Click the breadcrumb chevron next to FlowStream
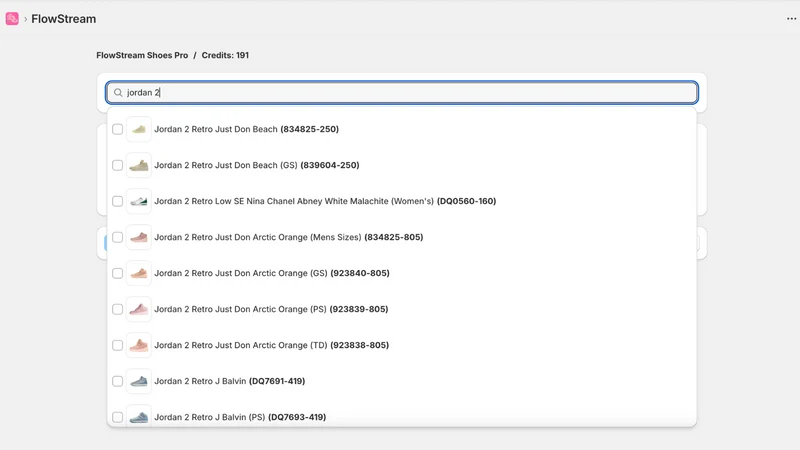The width and height of the screenshot is (800, 450). [25, 19]
